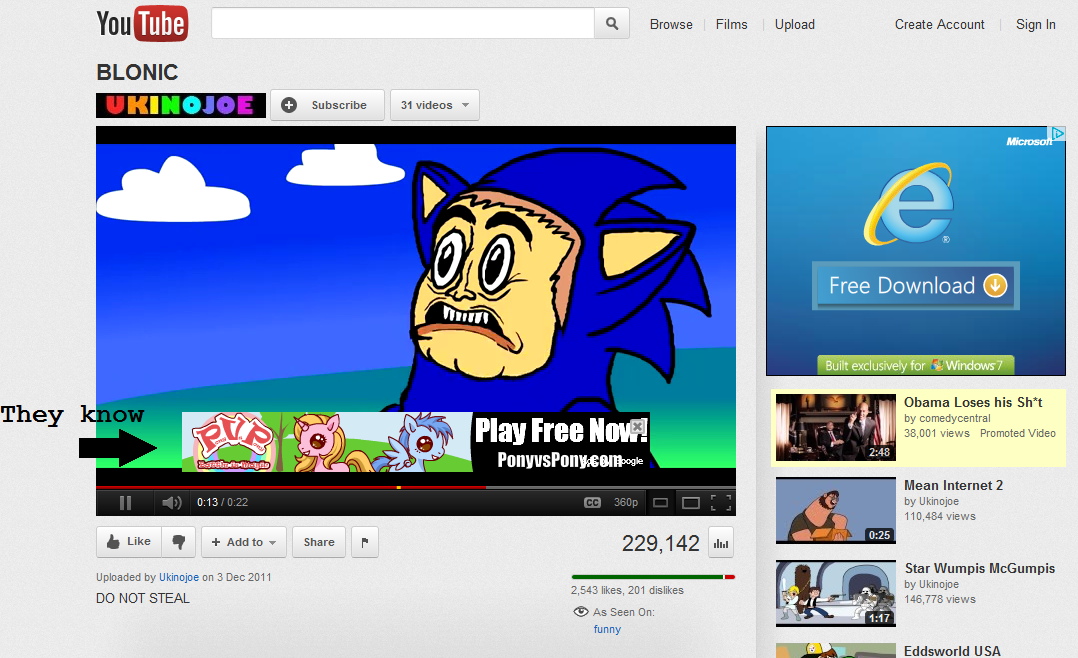Viewport: 1078px width, 658px height.
Task: Click the like/dislike ratio bar
Action: click(653, 577)
